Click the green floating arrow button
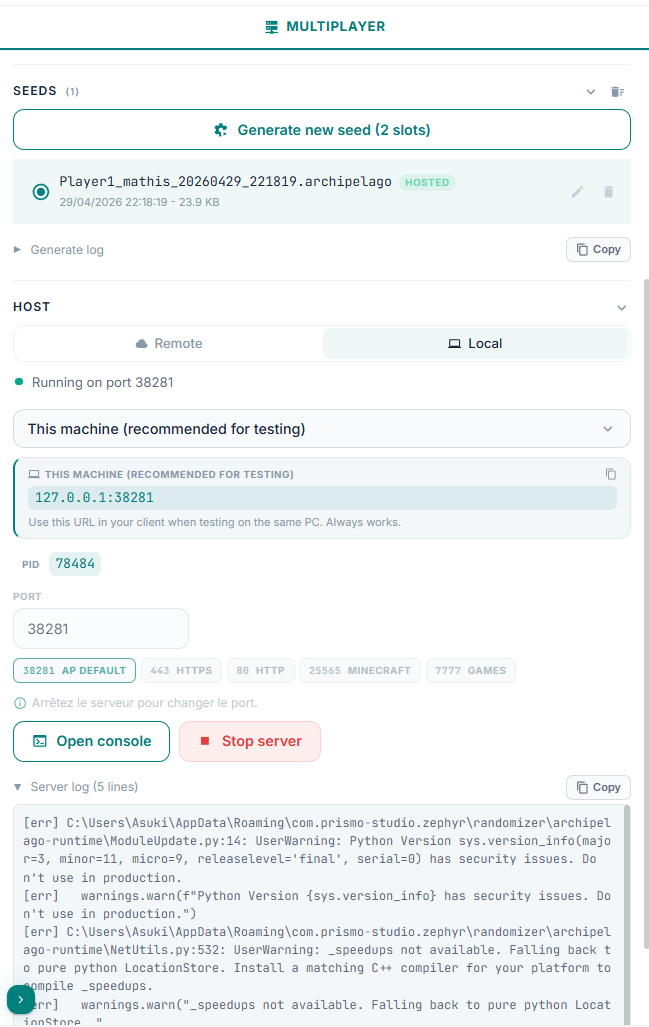The width and height of the screenshot is (649, 1027). tap(21, 1000)
